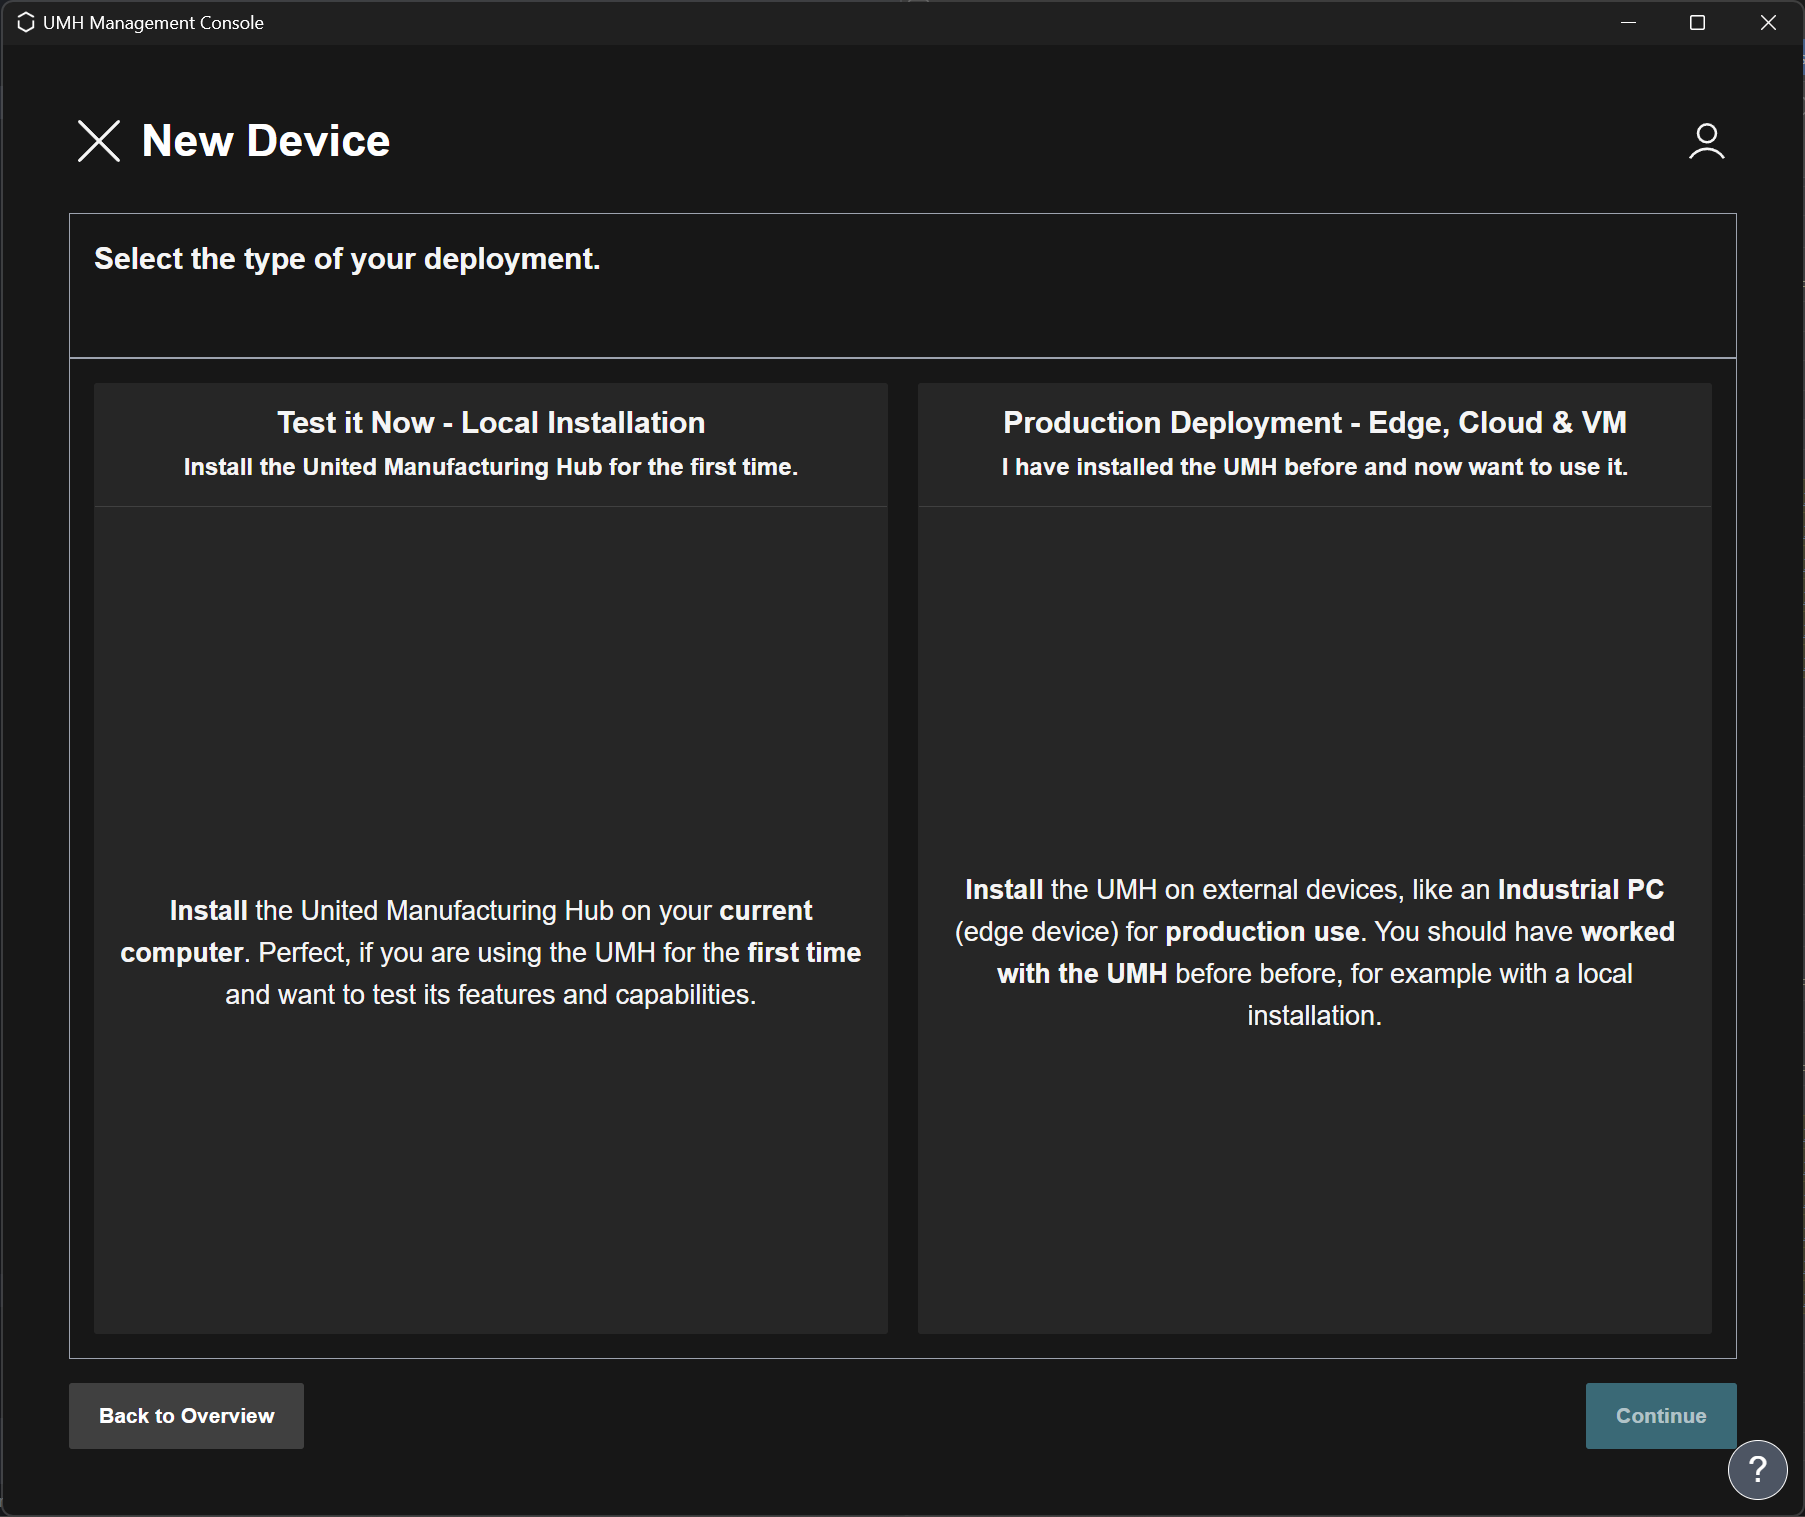Click the New Device page heading
1805x1517 pixels.
coord(266,141)
